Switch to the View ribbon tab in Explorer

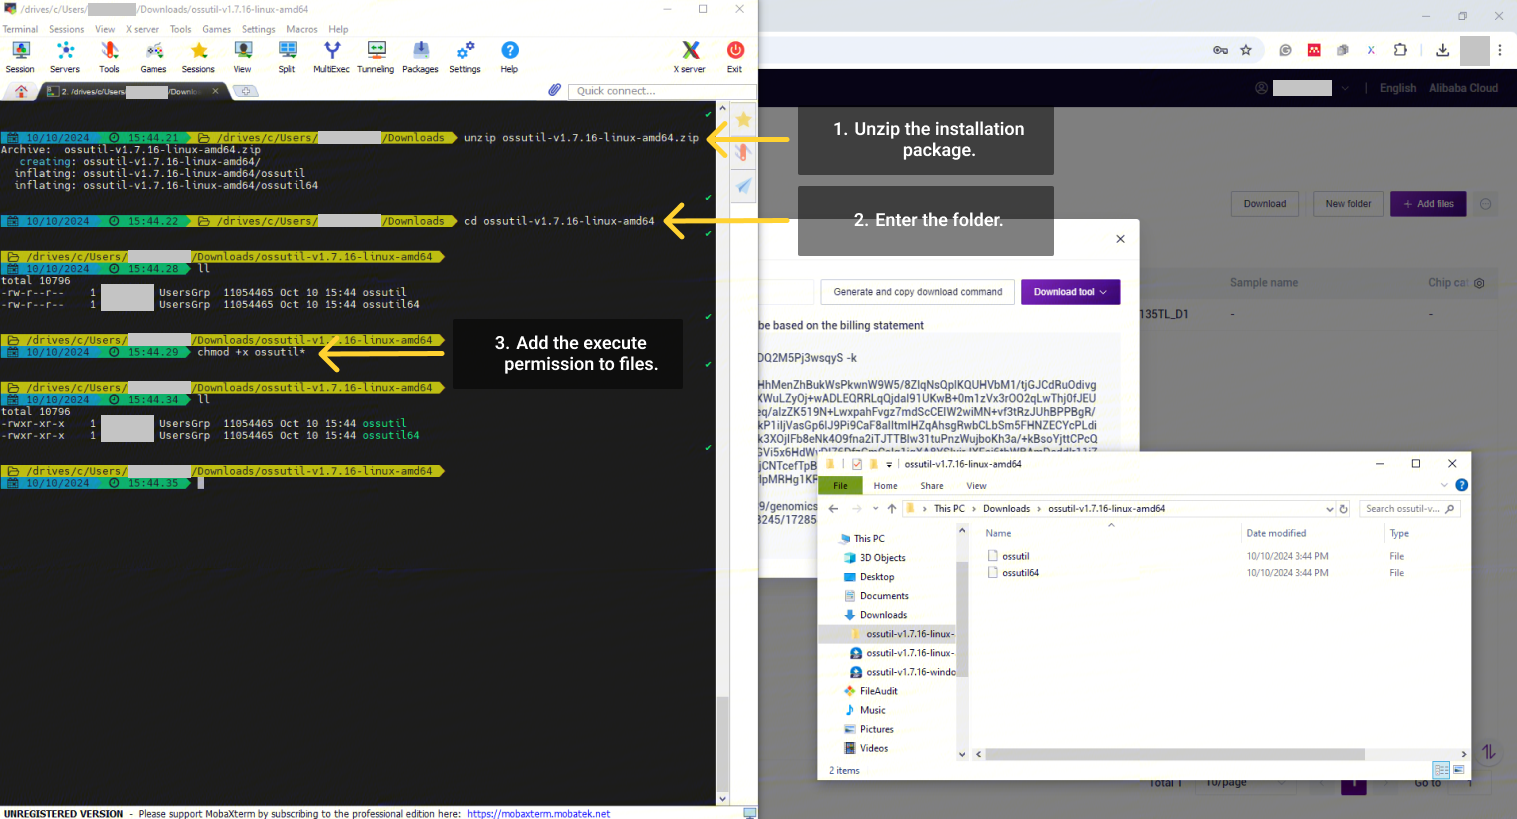coord(976,486)
